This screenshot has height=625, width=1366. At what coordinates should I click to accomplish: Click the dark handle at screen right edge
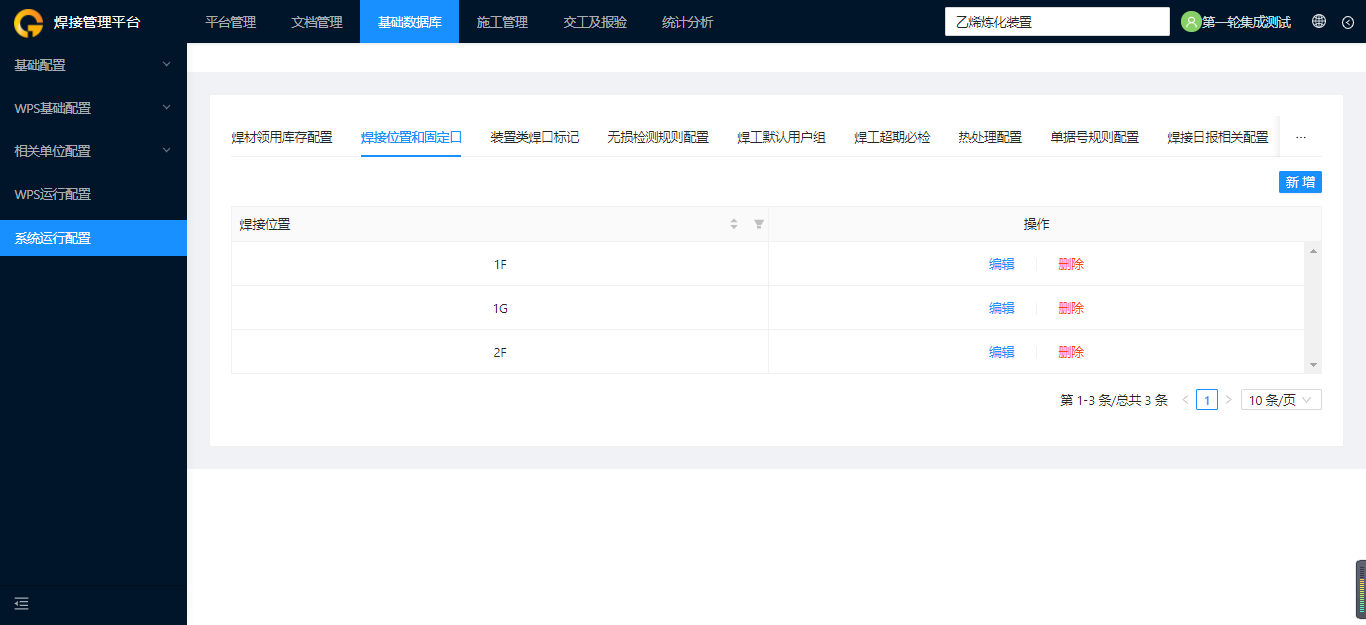pos(1360,588)
